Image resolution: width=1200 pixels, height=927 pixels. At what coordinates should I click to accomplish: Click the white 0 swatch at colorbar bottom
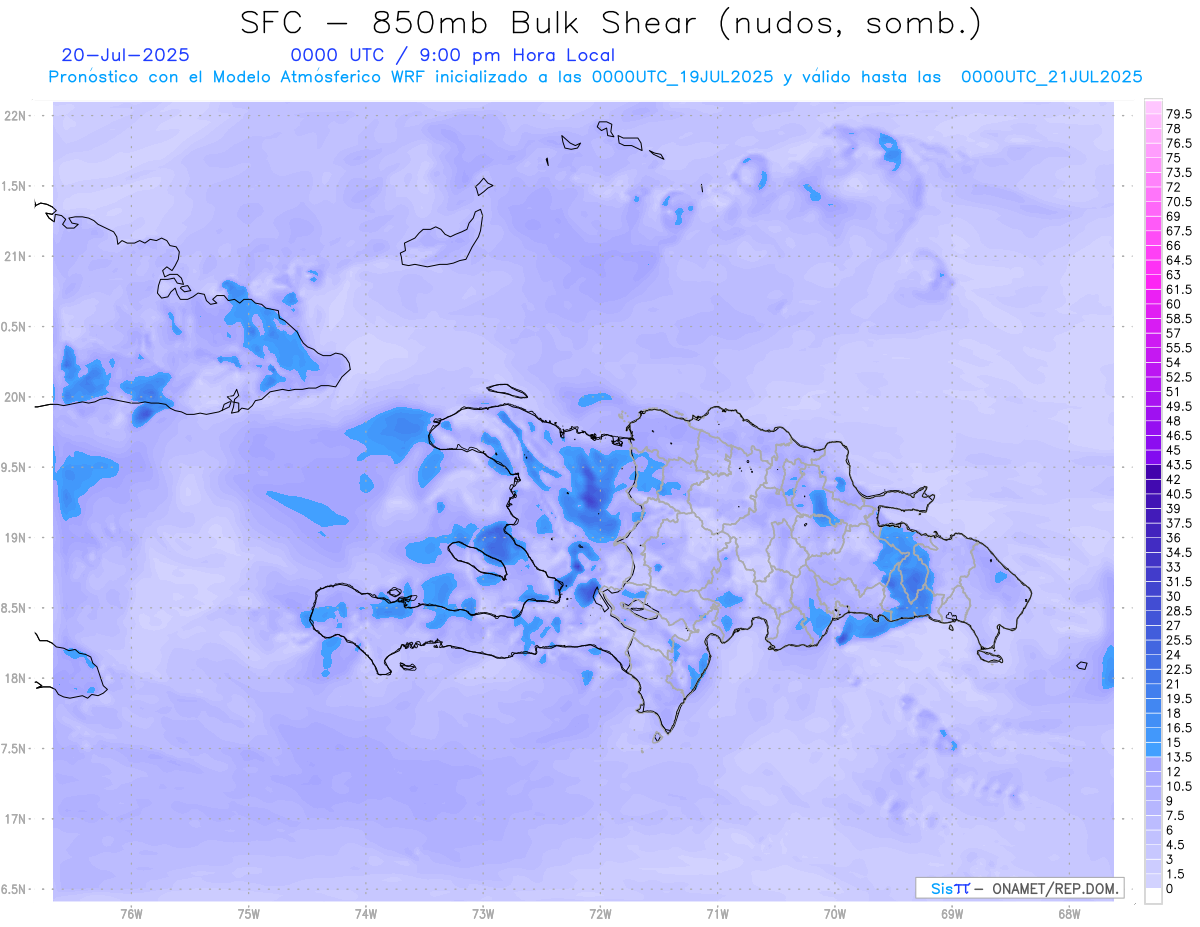point(1153,896)
